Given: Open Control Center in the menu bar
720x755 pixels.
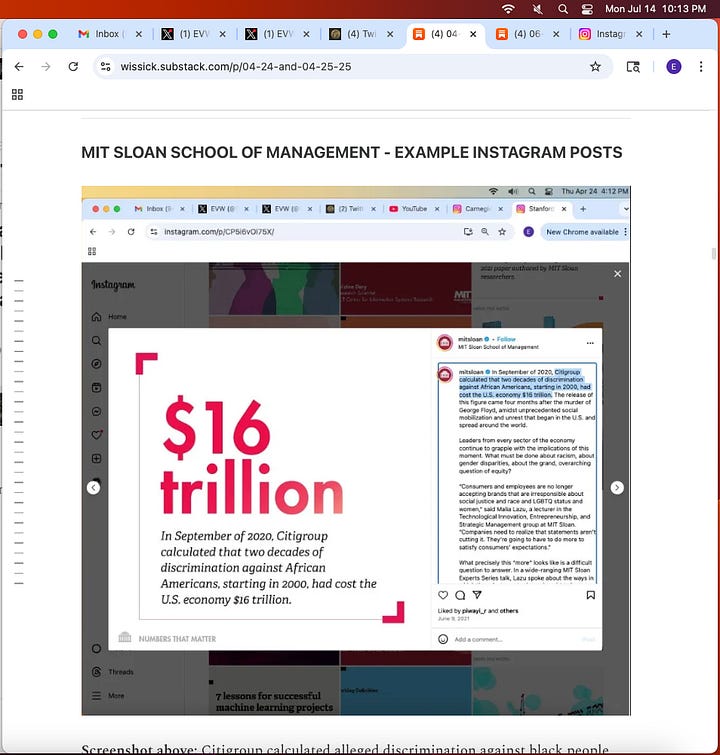Looking at the screenshot, I should (x=587, y=9).
